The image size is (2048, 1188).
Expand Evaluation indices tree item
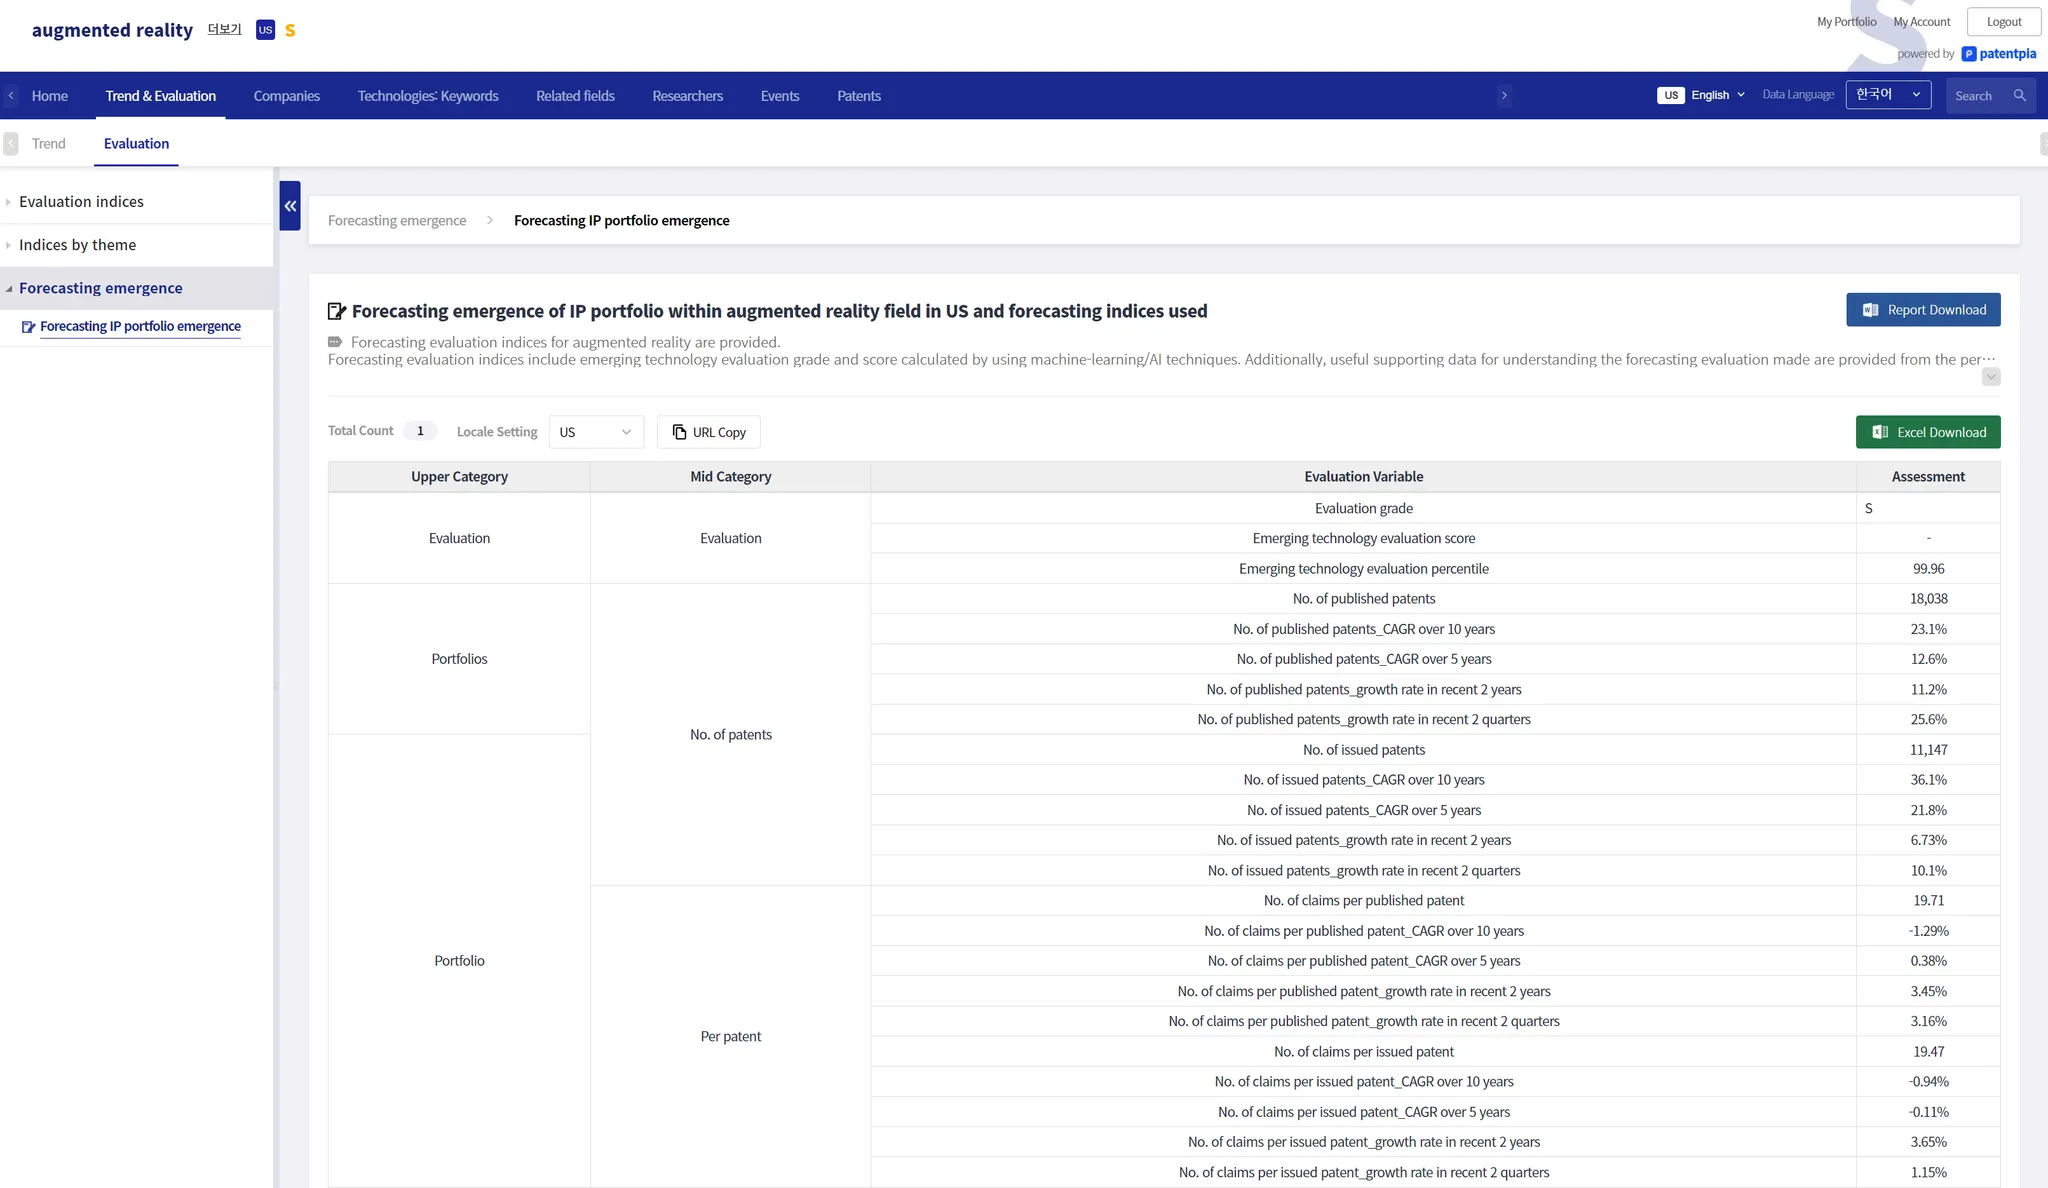(81, 202)
